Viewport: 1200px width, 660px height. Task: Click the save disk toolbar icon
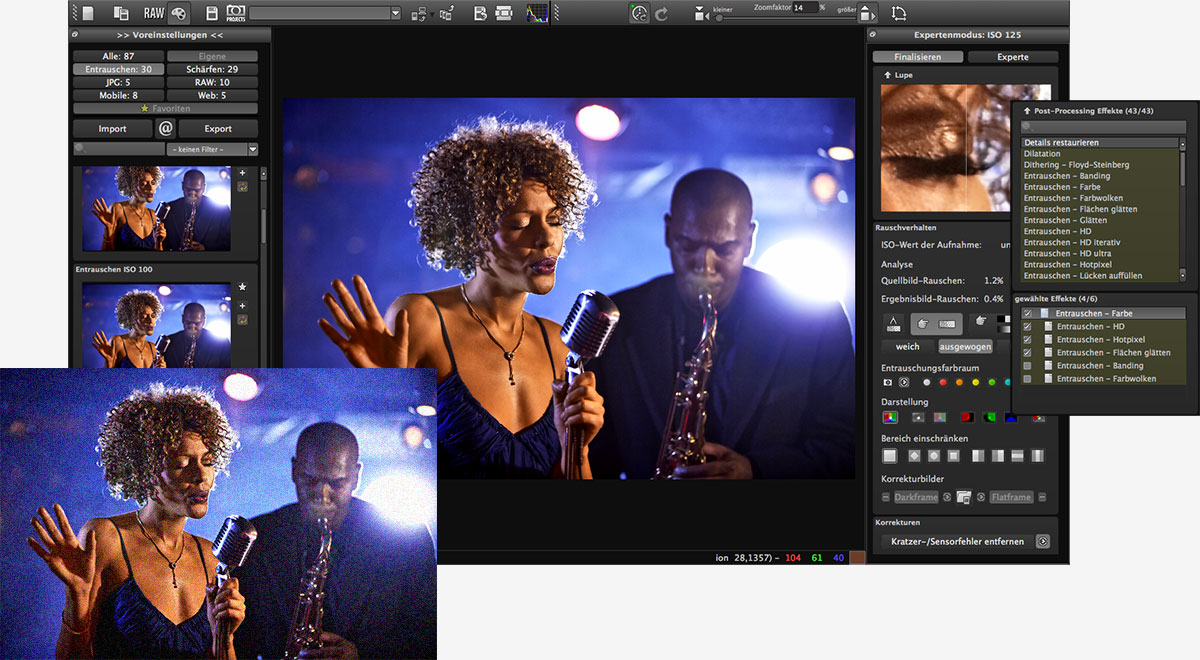tap(212, 13)
